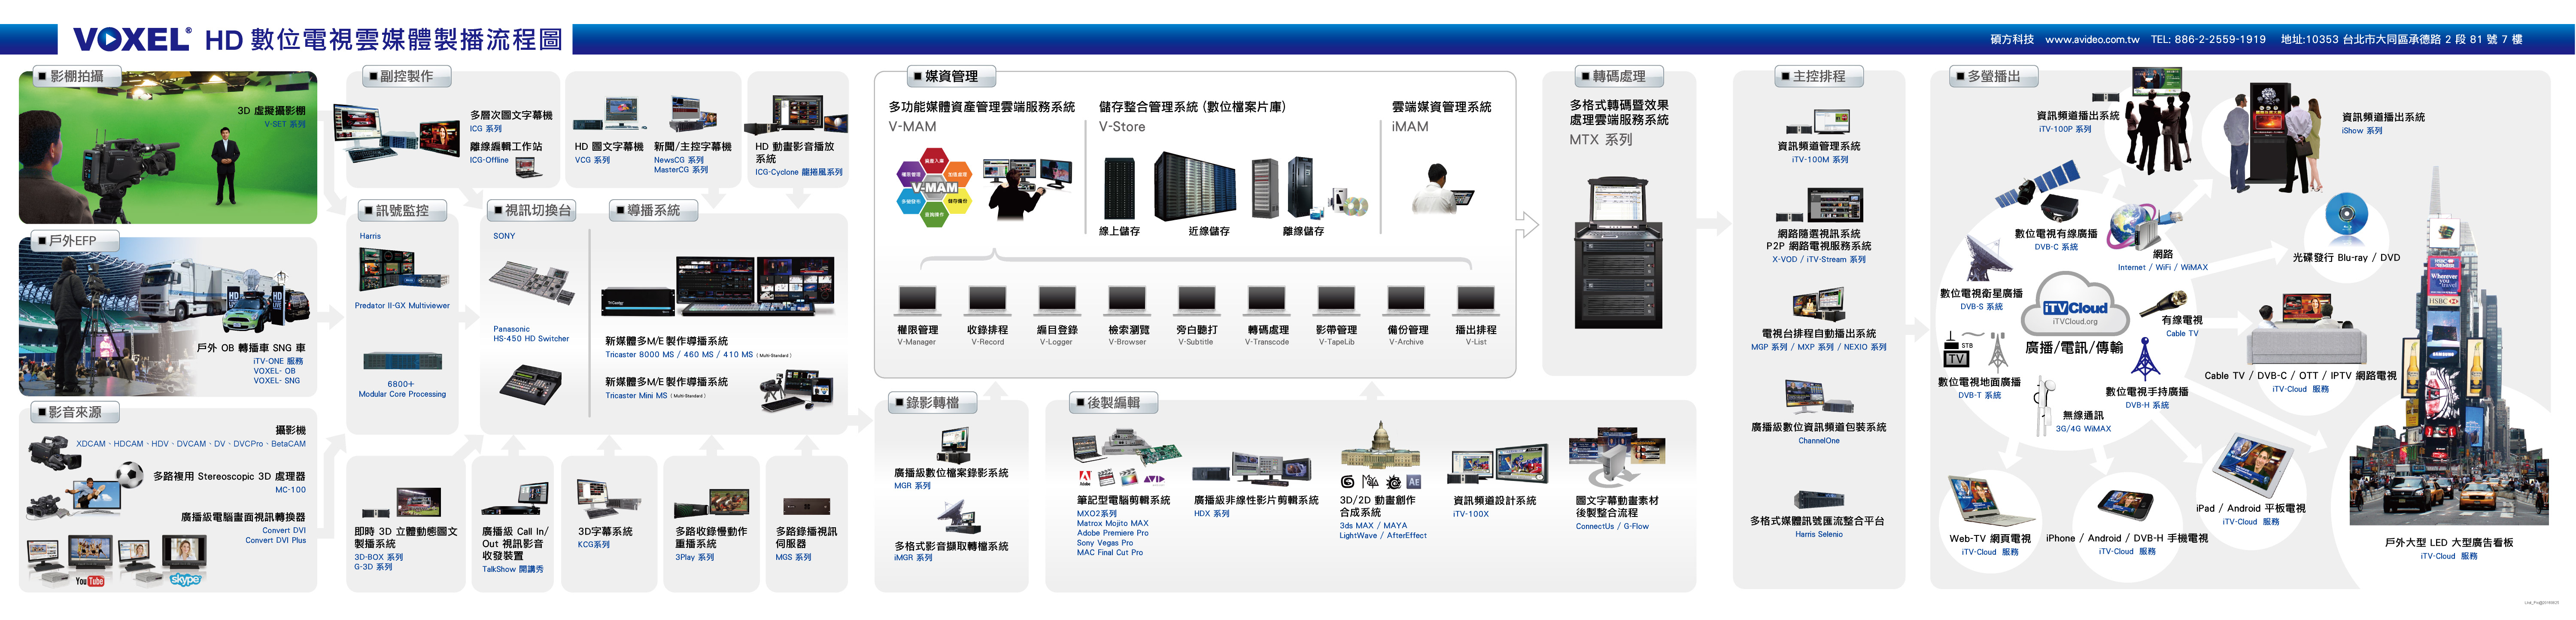Click the iTVCloud.org link text
Image resolution: width=2576 pixels, height=620 pixels.
[2075, 322]
